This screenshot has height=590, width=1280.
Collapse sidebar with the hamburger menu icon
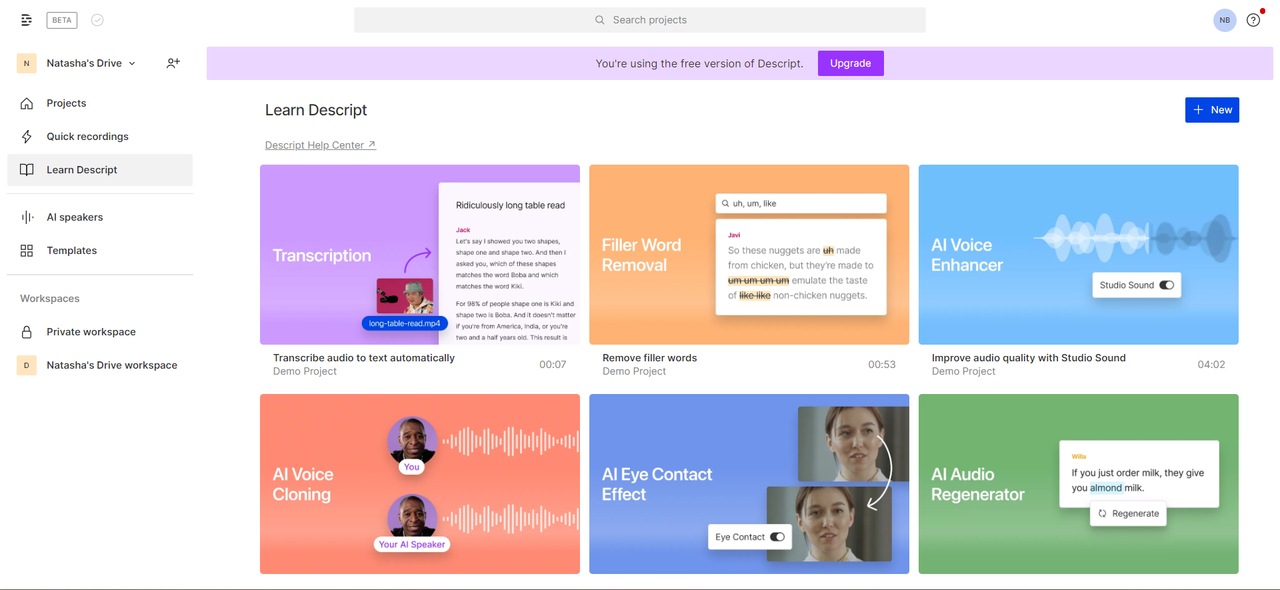(x=26, y=20)
